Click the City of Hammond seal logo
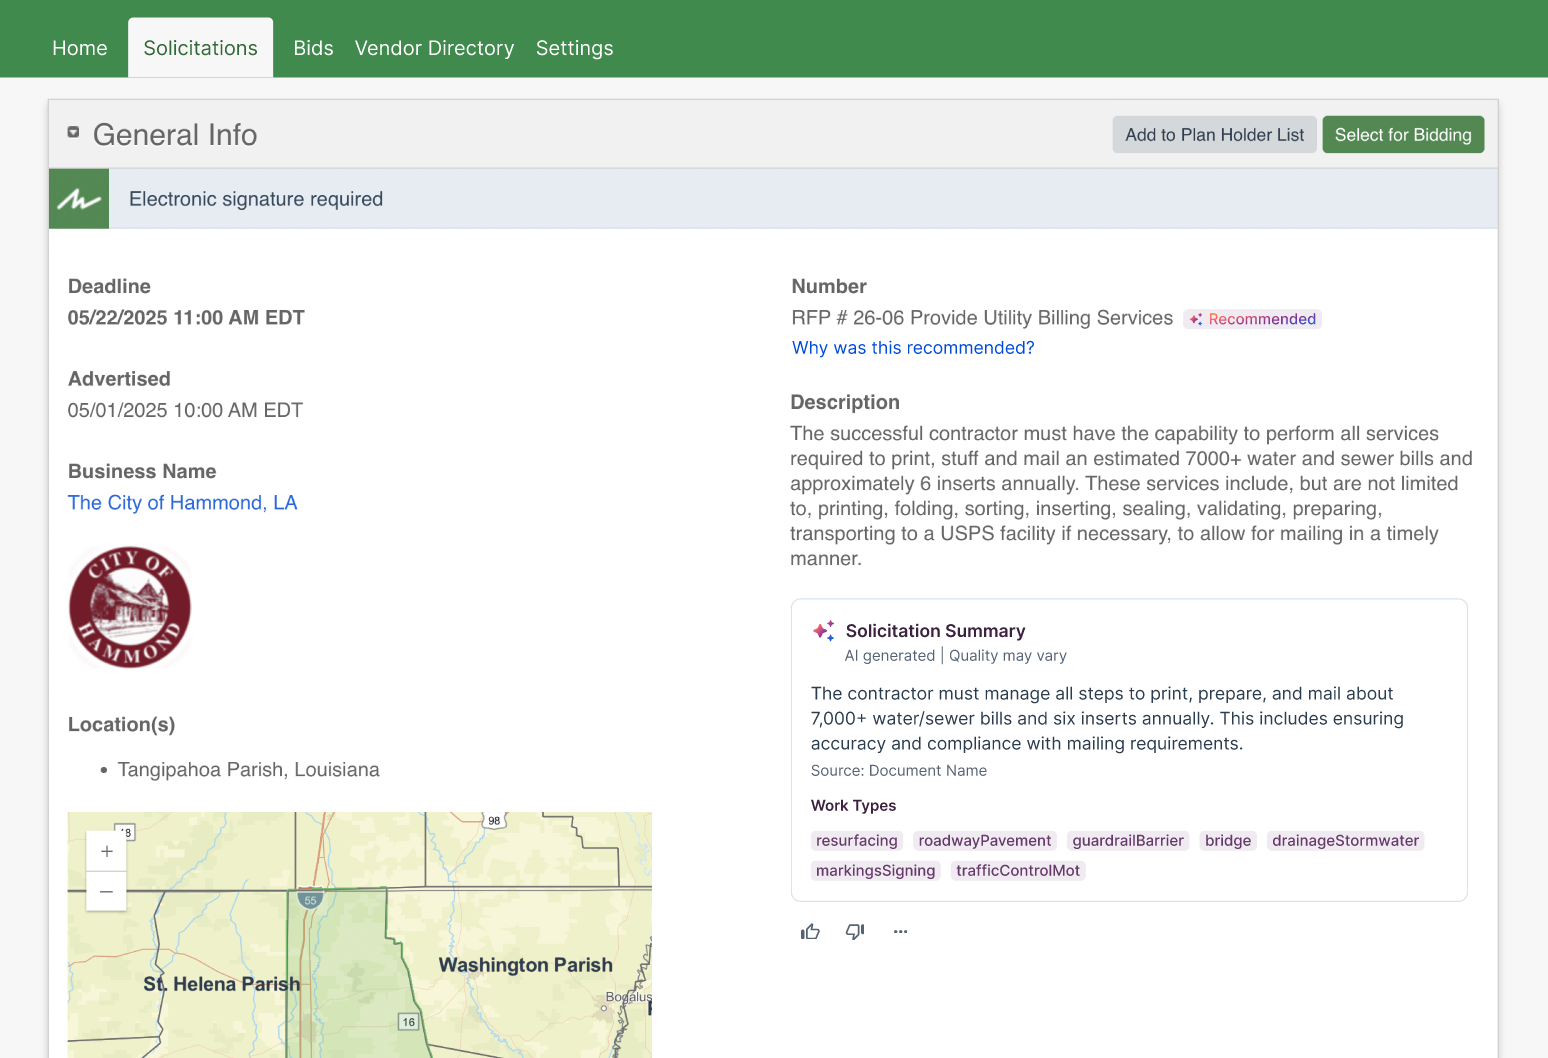Image resolution: width=1548 pixels, height=1058 pixels. (130, 607)
